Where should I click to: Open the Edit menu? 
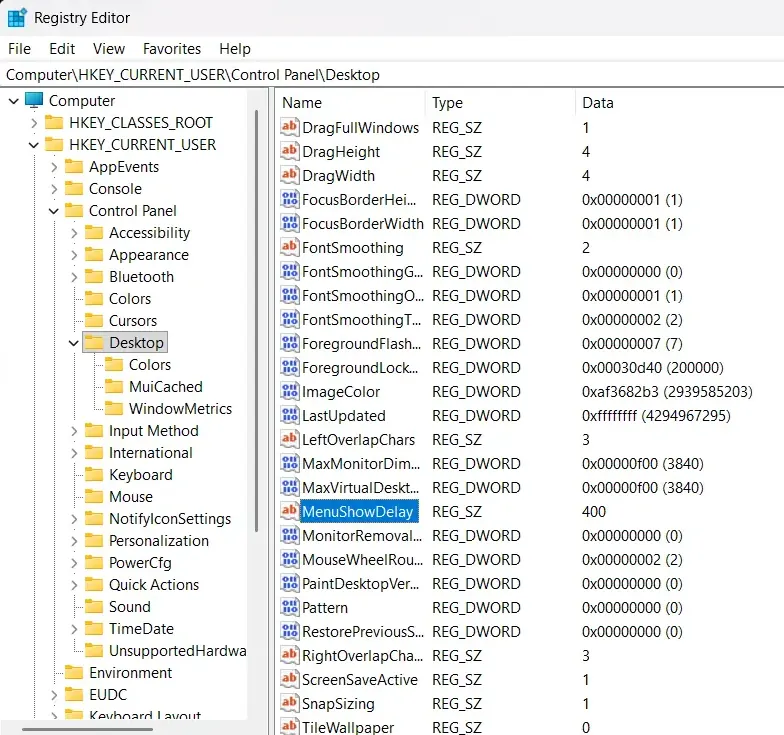click(62, 49)
